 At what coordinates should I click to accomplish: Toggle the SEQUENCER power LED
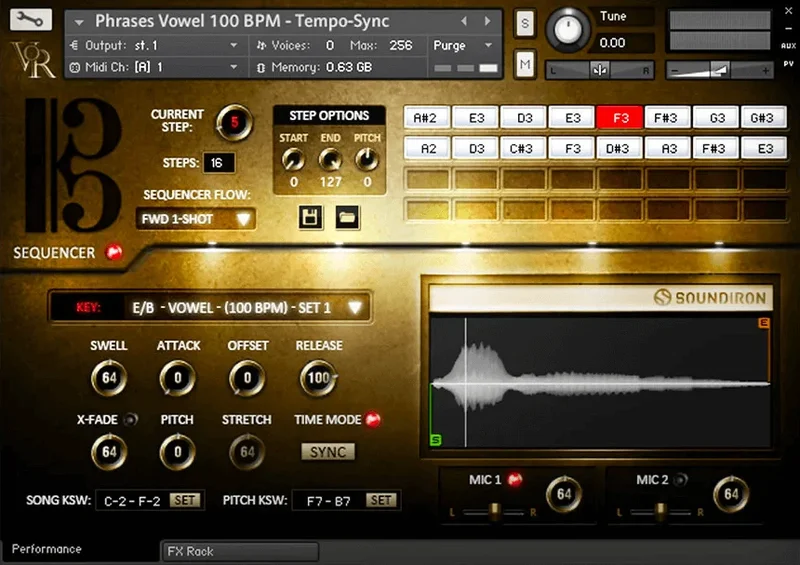(x=114, y=252)
